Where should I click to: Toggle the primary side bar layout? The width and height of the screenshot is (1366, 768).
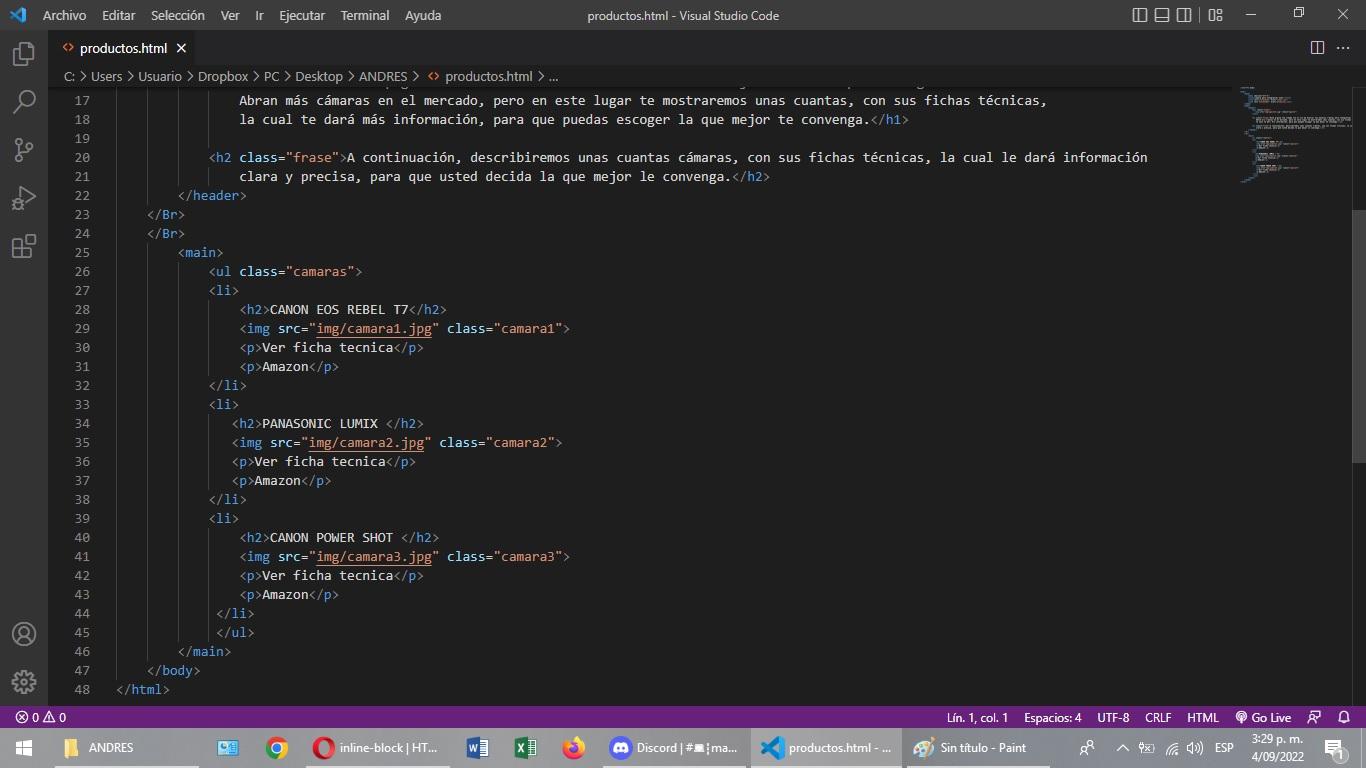1140,15
